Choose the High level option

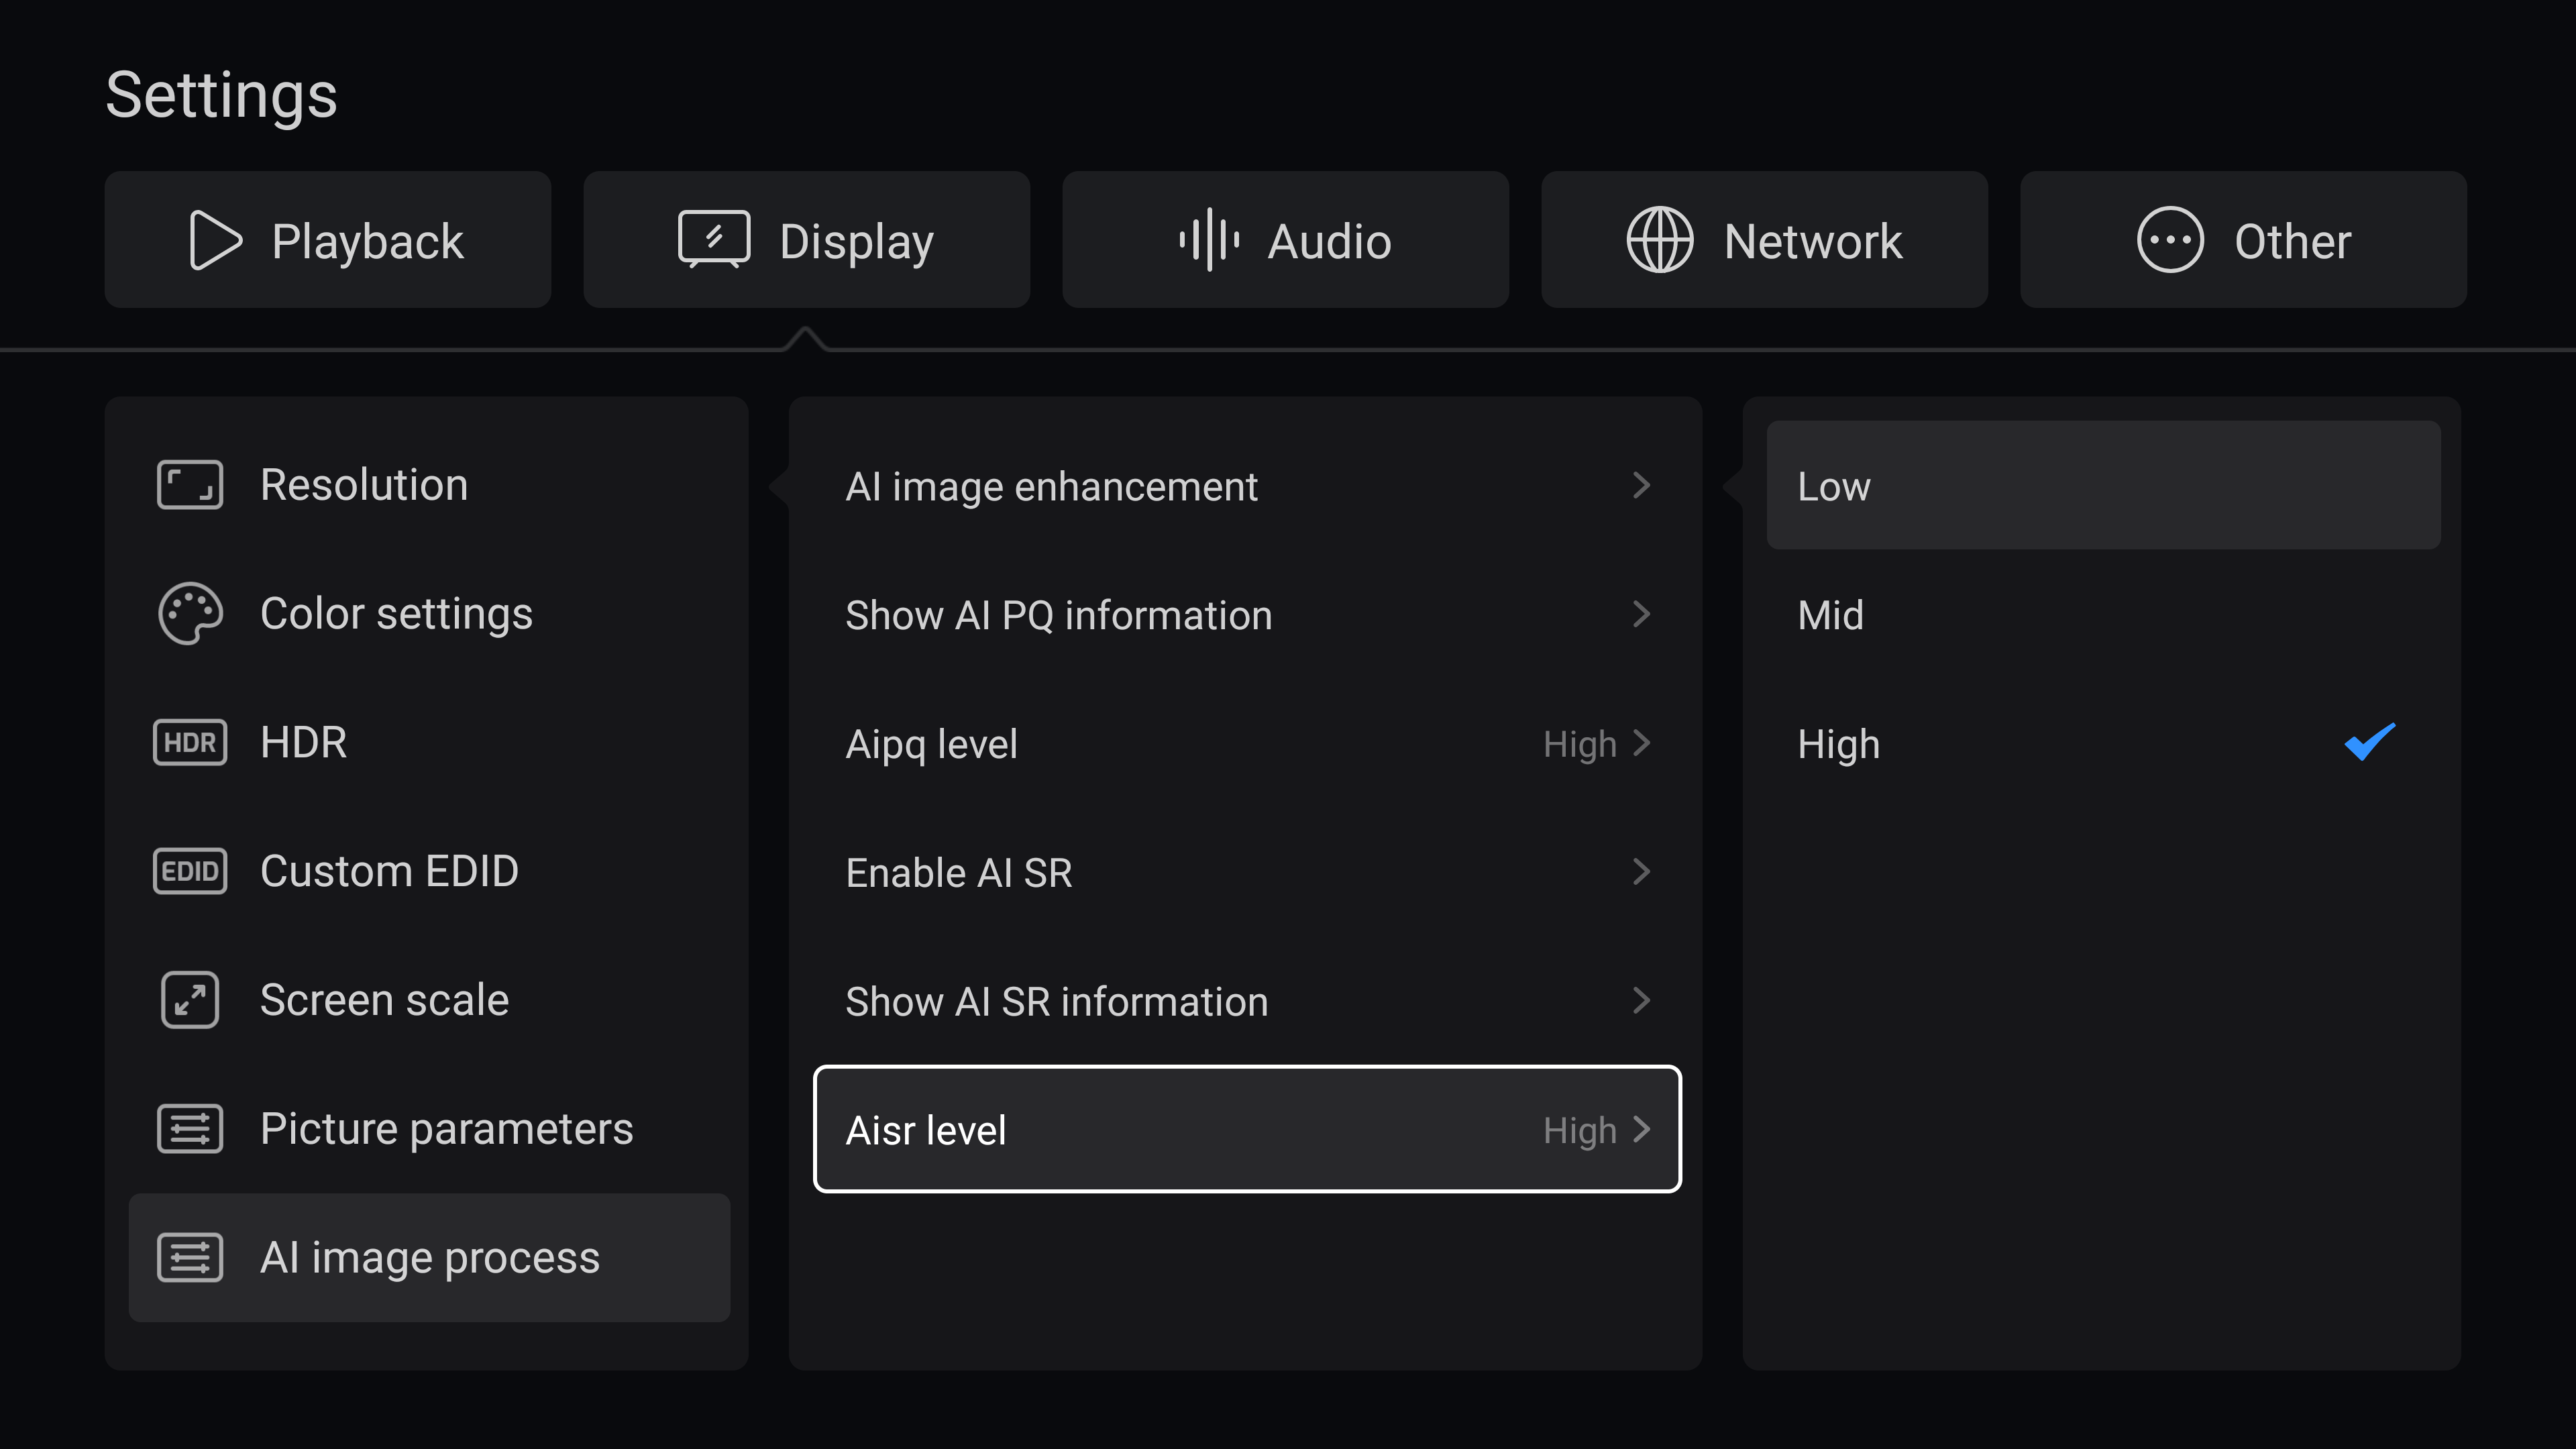[2104, 743]
